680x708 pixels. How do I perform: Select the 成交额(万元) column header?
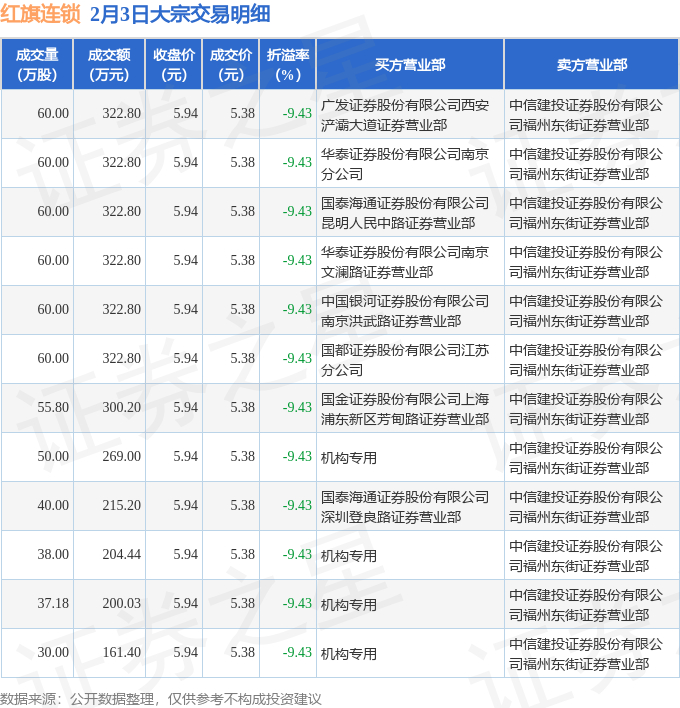pos(109,65)
